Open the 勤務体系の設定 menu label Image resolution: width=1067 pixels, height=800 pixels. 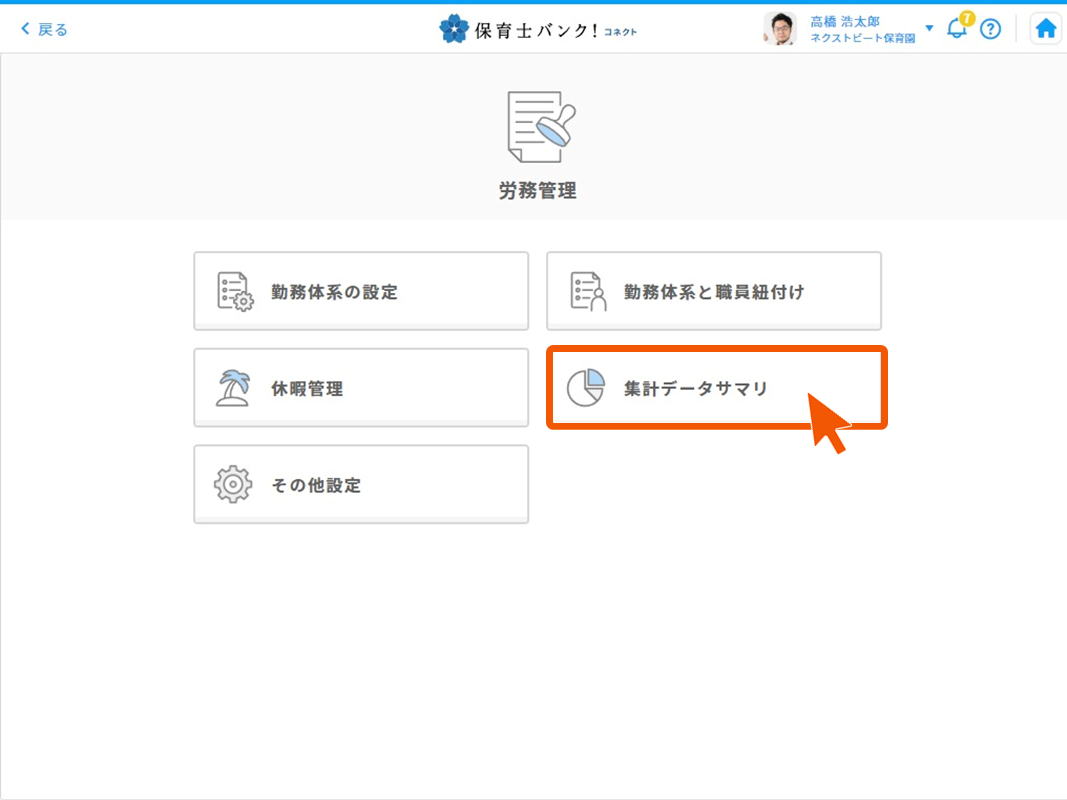[334, 292]
